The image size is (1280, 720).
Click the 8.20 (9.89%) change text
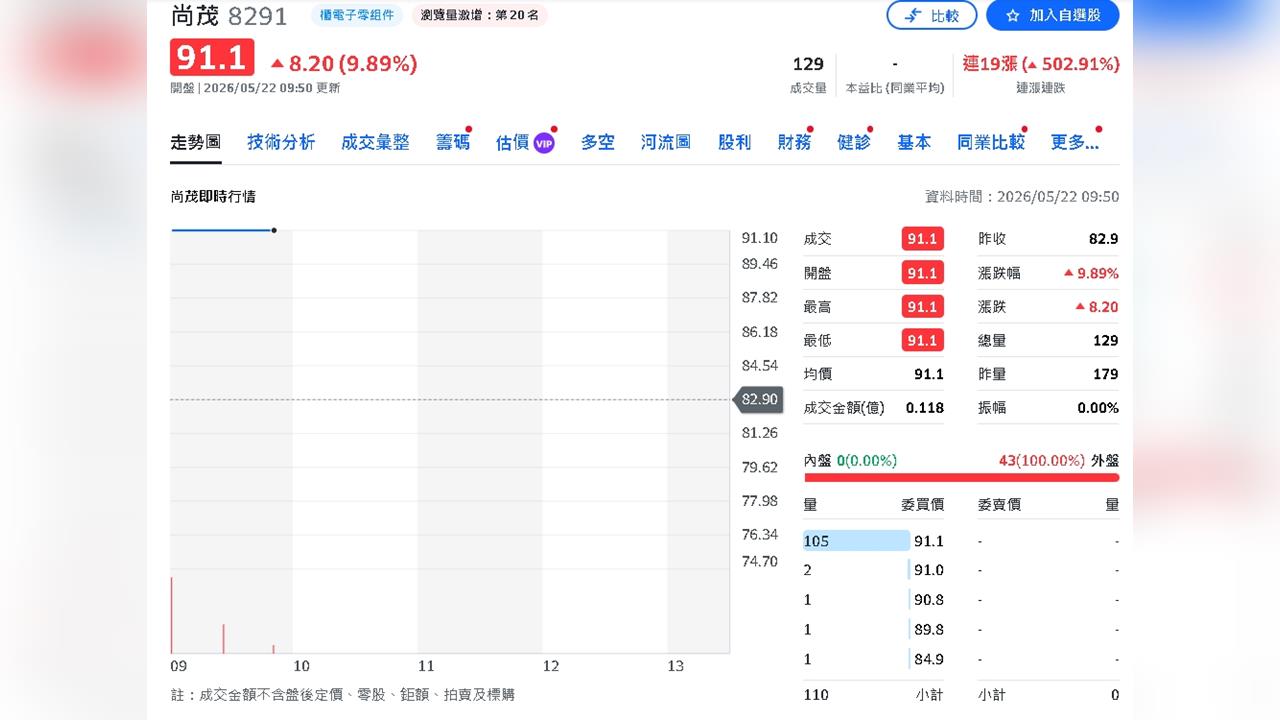(x=344, y=64)
